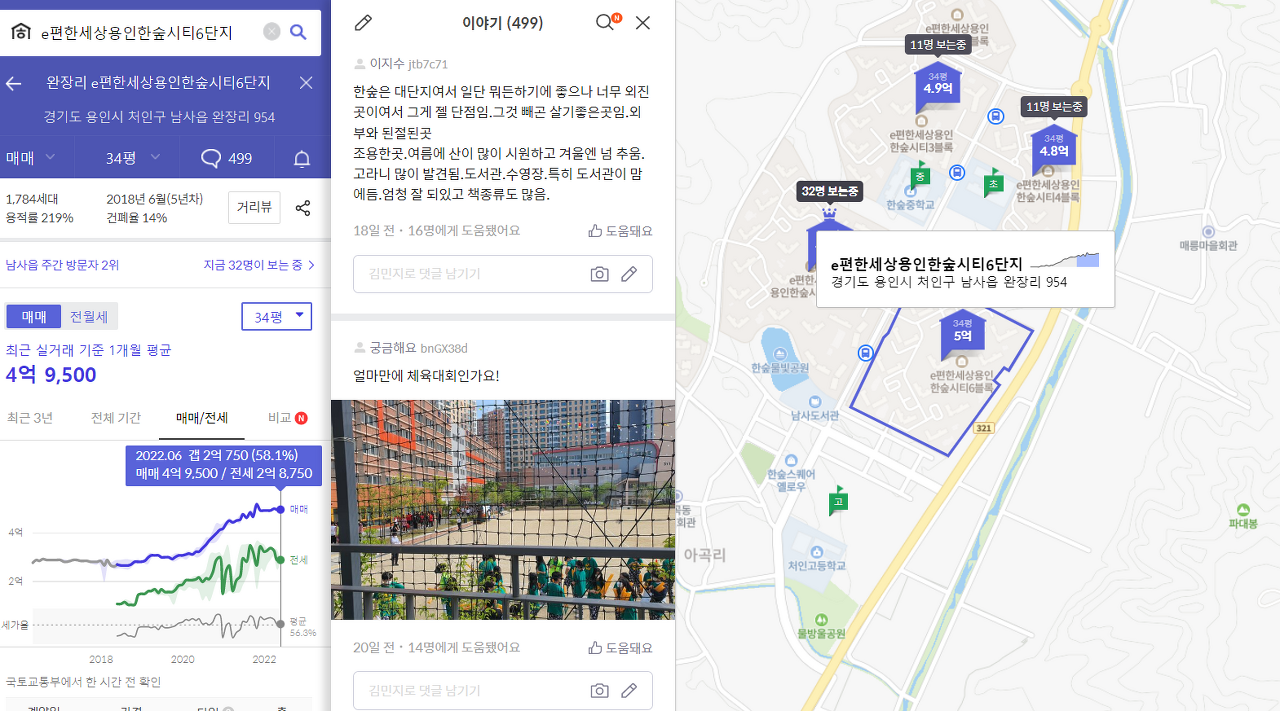
Task: Open the 499 comments speech bubble
Action: pyautogui.click(x=226, y=158)
